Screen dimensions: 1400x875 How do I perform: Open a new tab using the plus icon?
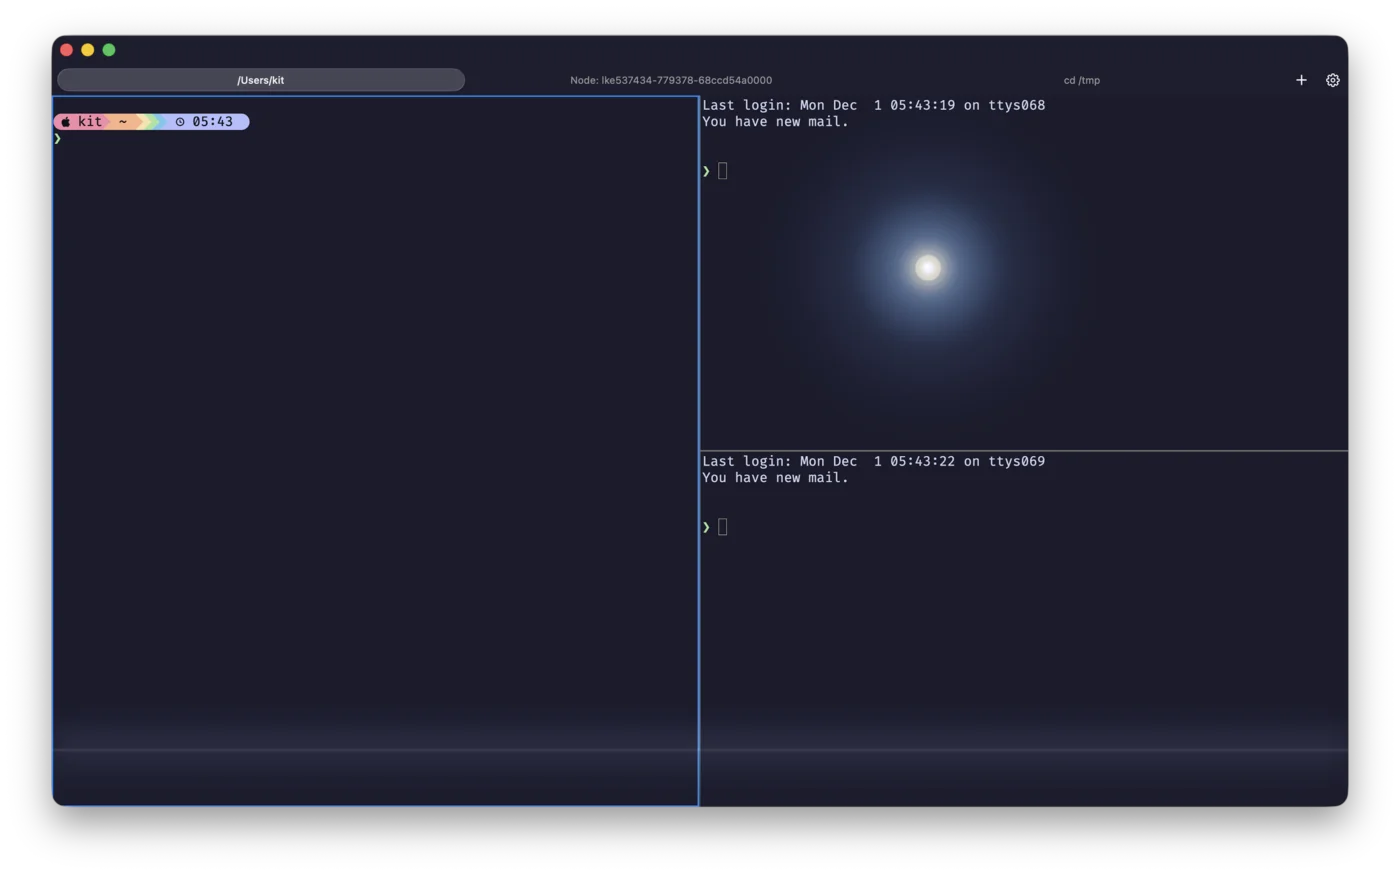pos(1301,80)
